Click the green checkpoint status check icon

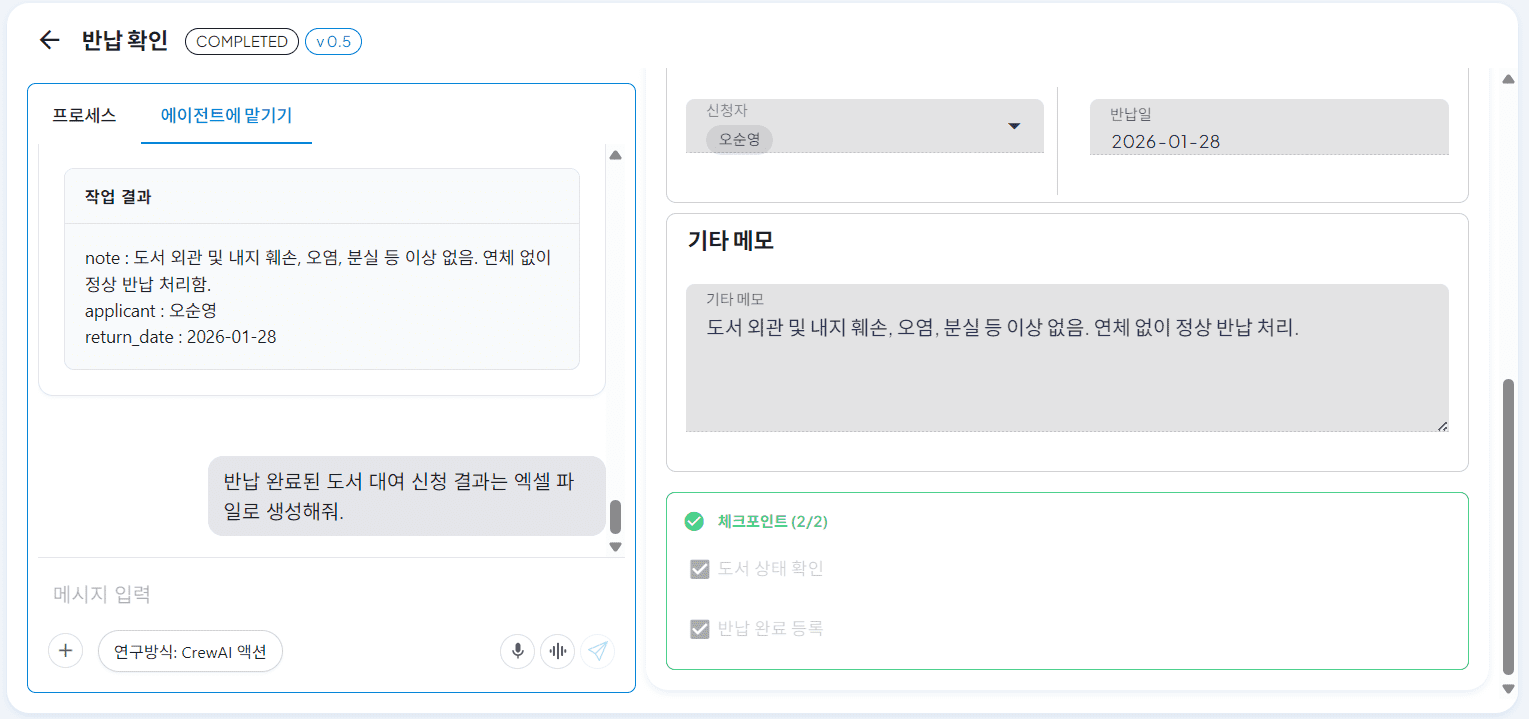(694, 521)
